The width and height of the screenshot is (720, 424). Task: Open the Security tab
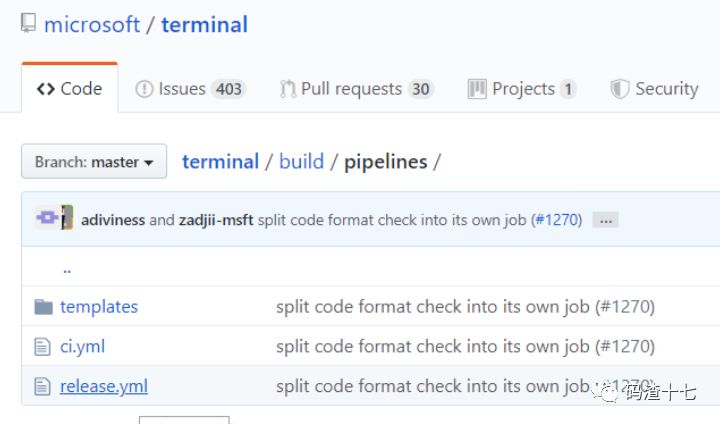click(x=654, y=89)
